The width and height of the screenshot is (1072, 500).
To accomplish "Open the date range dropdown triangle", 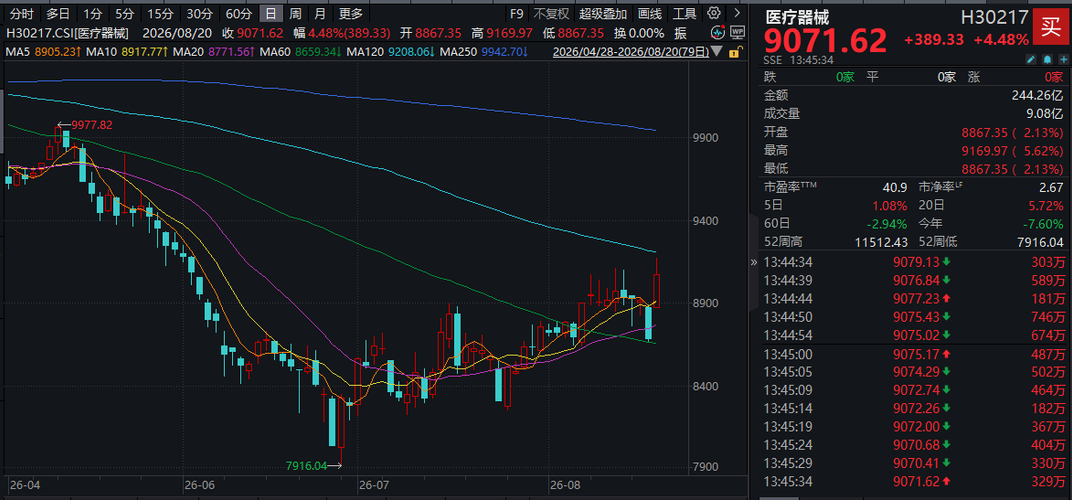I will [x=716, y=51].
